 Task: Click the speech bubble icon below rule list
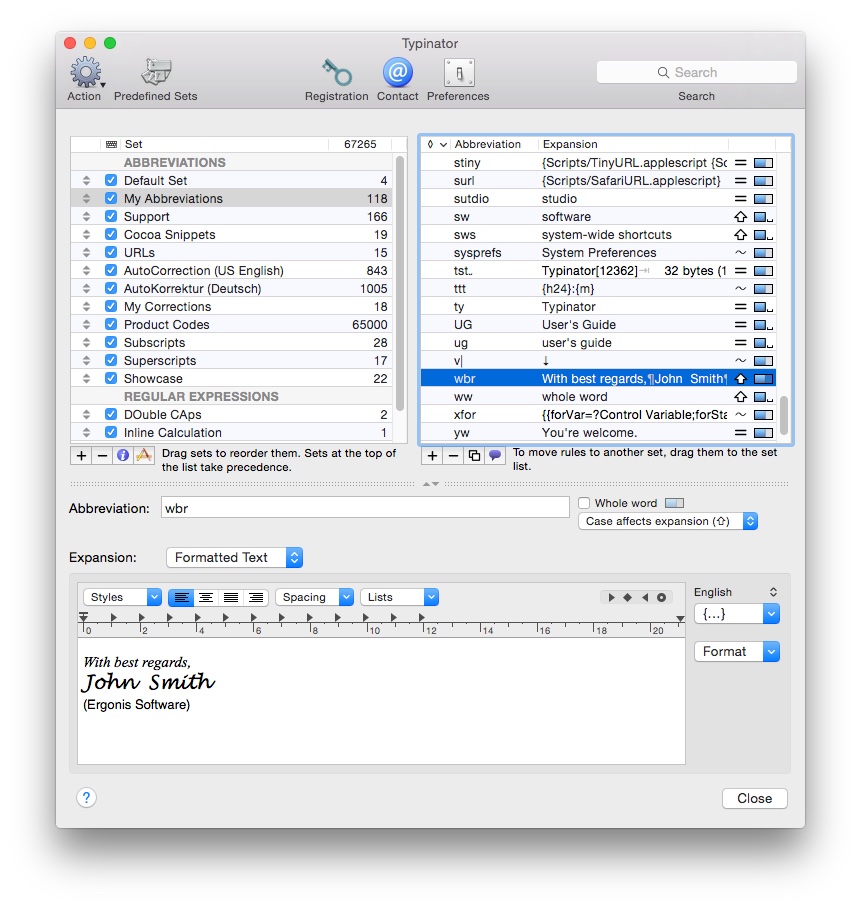click(495, 455)
